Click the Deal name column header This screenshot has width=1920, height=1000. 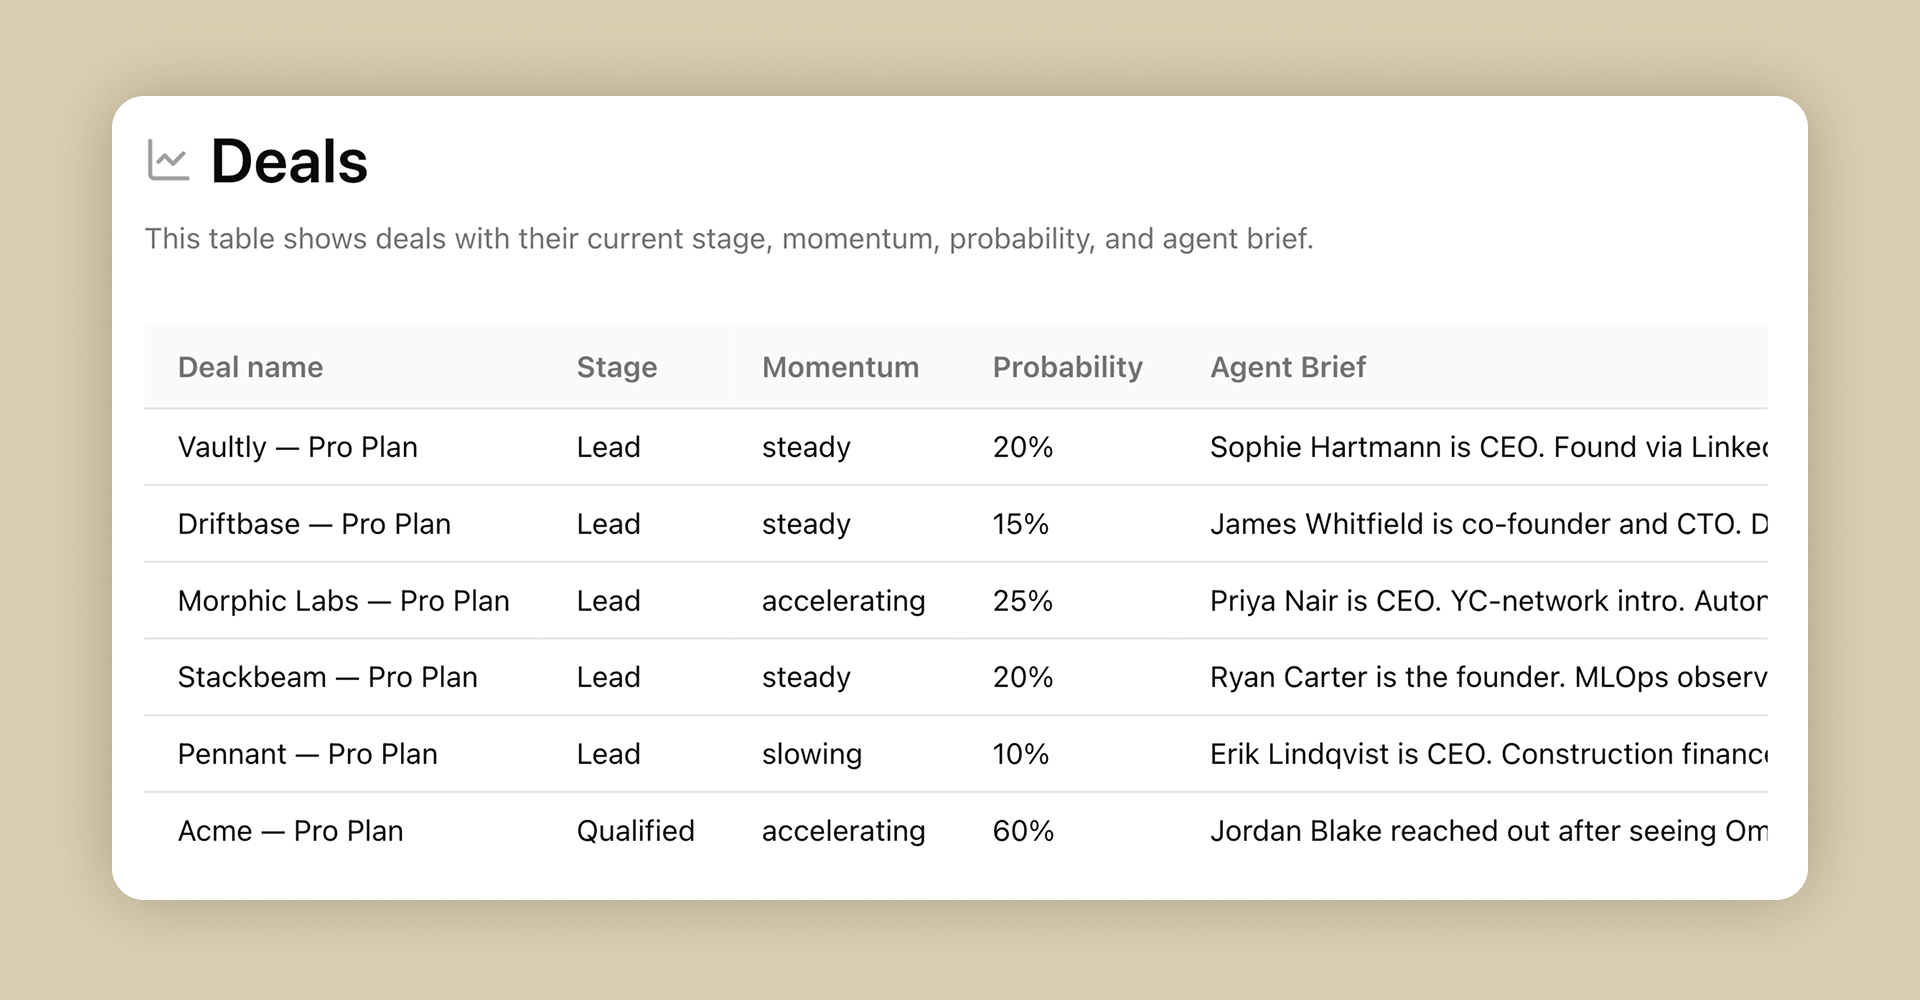coord(250,367)
